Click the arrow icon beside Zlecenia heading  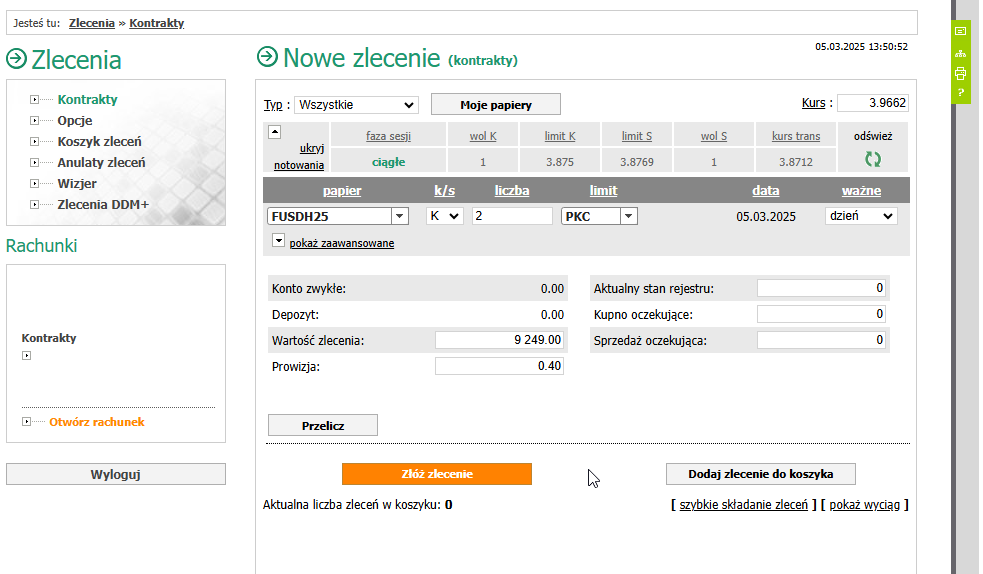coord(16,58)
